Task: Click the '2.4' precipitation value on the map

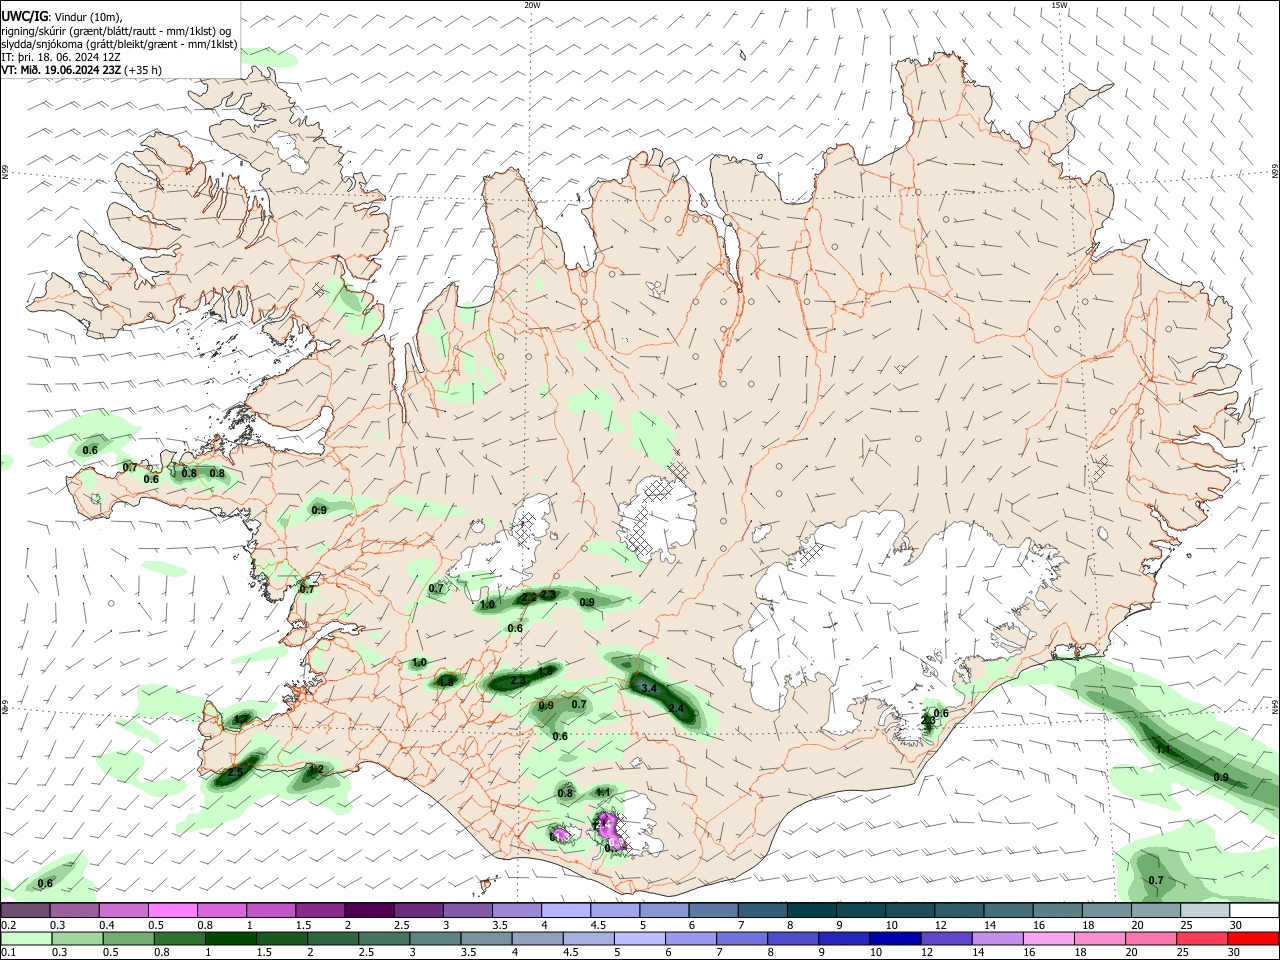Action: [676, 709]
